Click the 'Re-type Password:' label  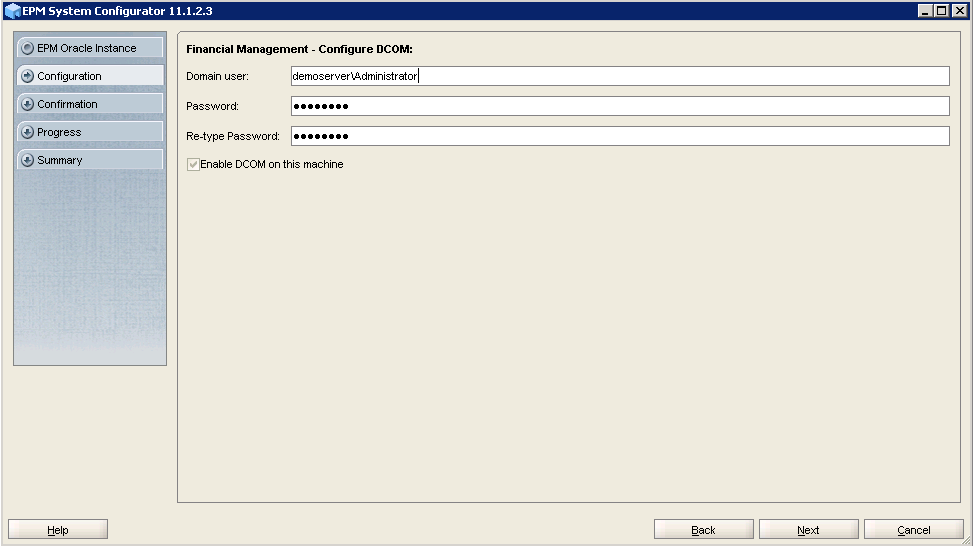[x=233, y=136]
